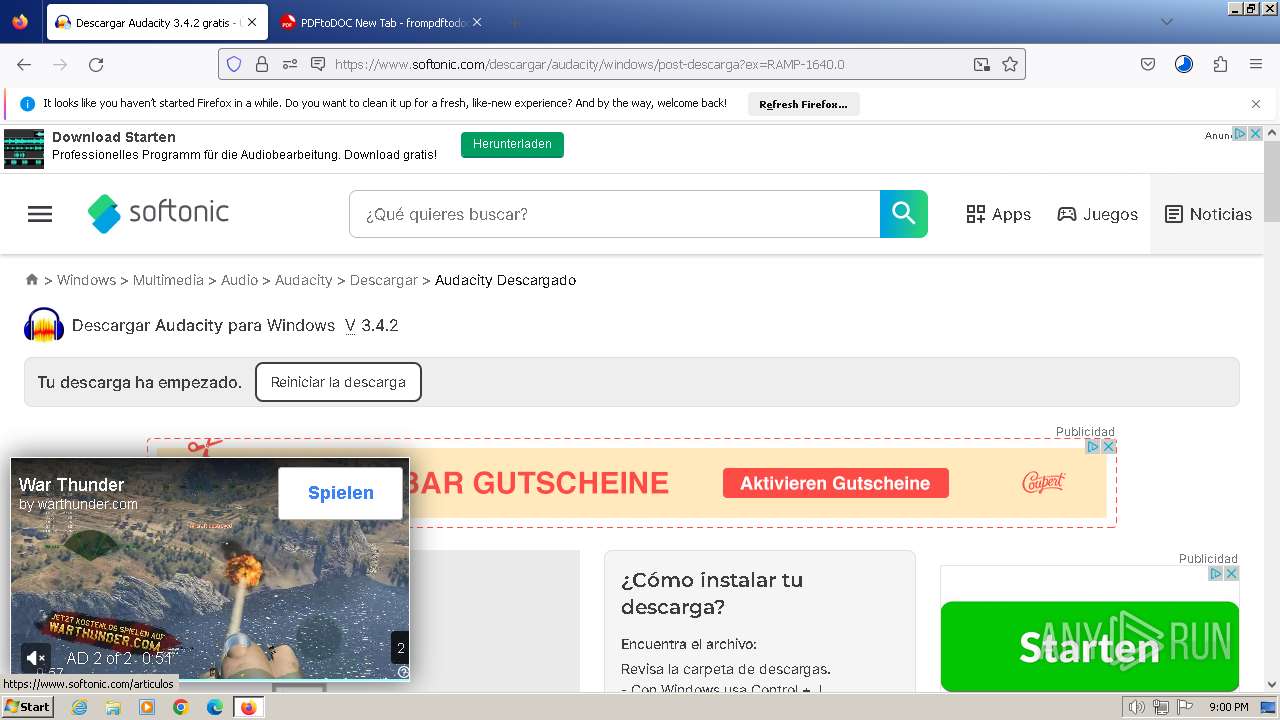1280x720 pixels.
Task: Click the Firefox back arrow
Action: pyautogui.click(x=24, y=64)
